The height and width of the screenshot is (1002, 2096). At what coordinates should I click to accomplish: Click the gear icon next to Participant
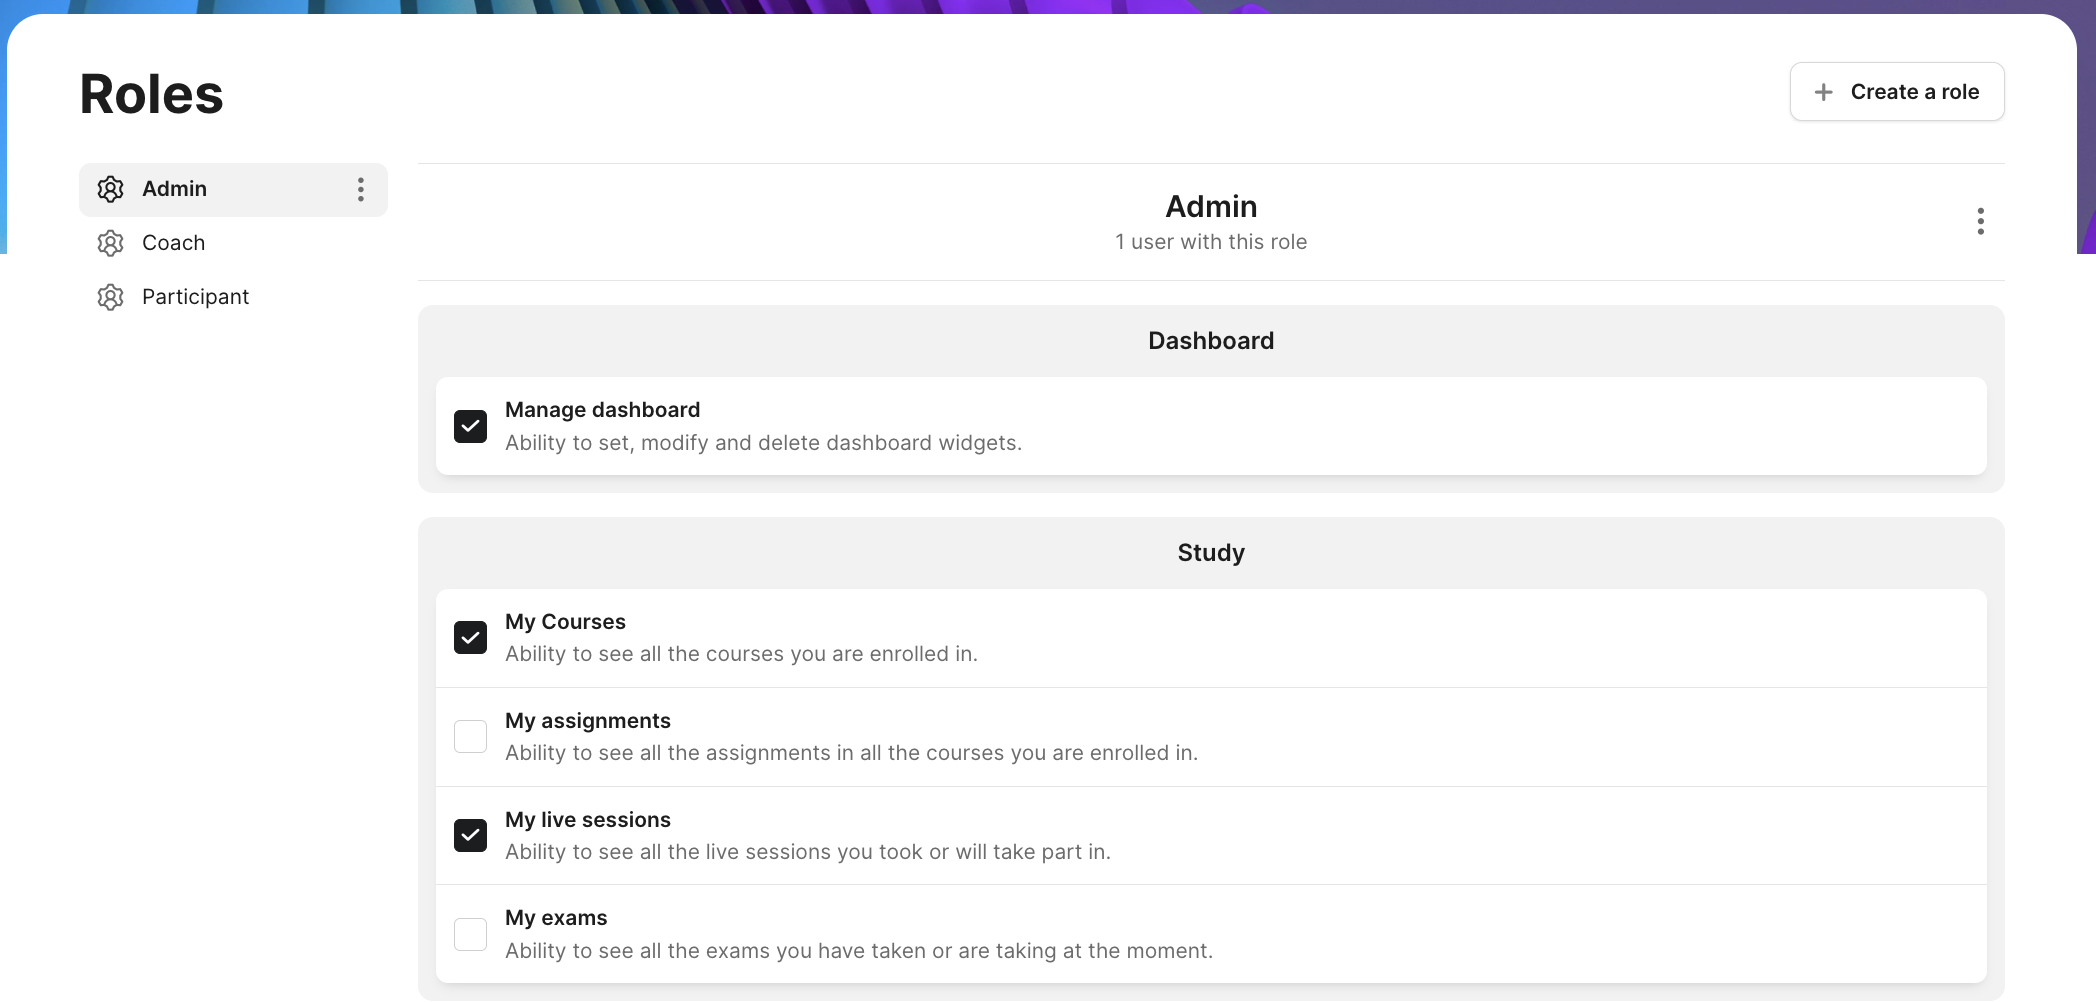tap(110, 297)
